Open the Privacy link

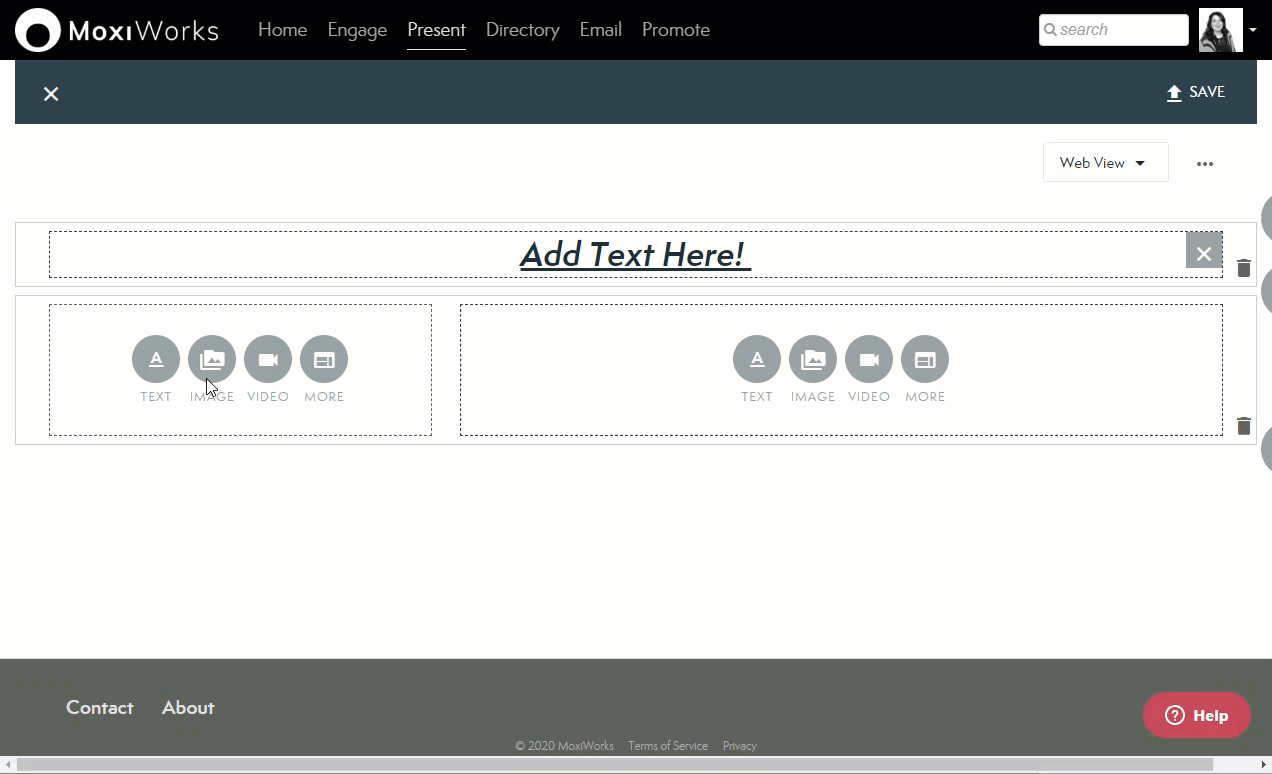pyautogui.click(x=740, y=746)
